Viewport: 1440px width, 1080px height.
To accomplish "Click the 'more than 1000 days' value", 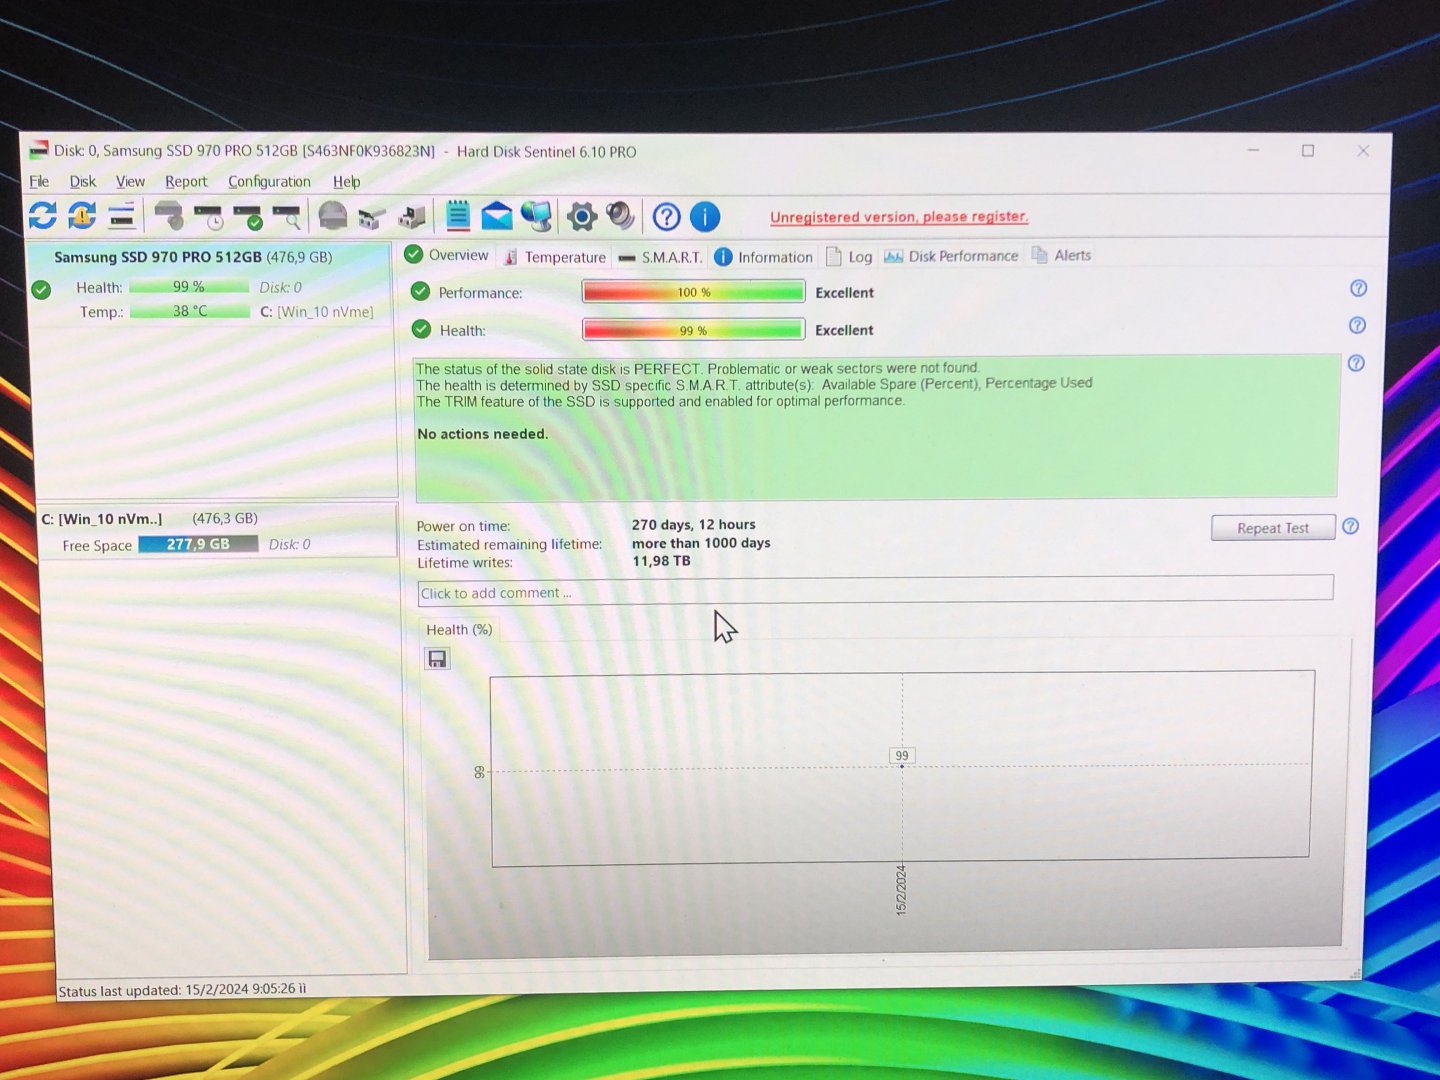I will pos(701,543).
